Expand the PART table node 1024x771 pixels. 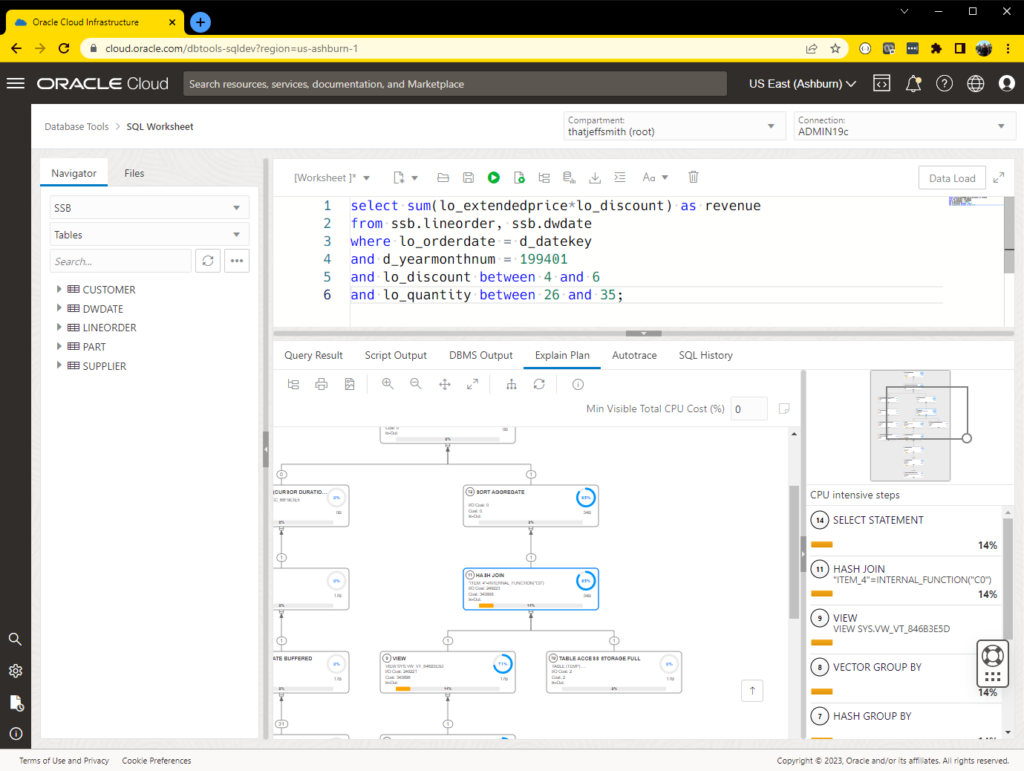[59, 346]
